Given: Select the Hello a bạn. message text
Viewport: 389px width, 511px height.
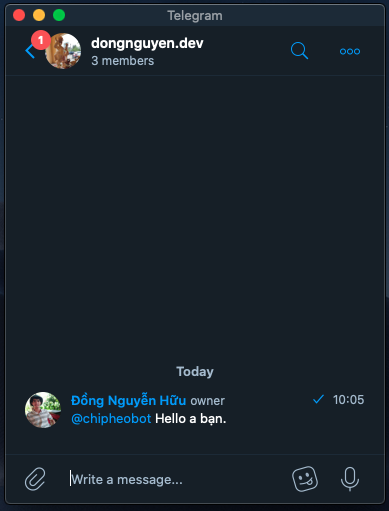Looking at the screenshot, I should pyautogui.click(x=191, y=419).
